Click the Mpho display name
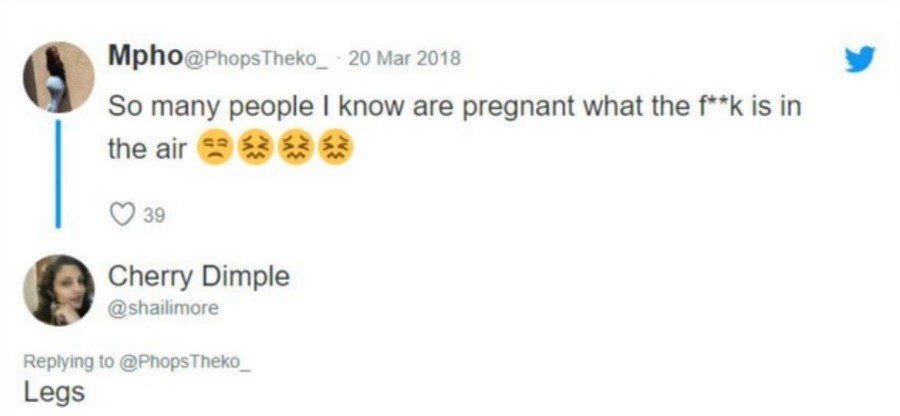This screenshot has width=900, height=416. [143, 57]
